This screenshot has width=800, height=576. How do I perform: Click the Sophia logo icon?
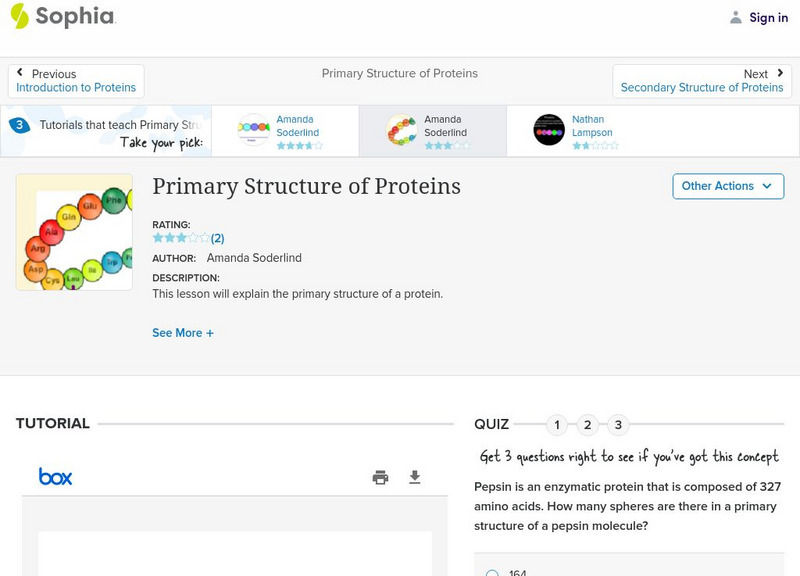pos(20,16)
